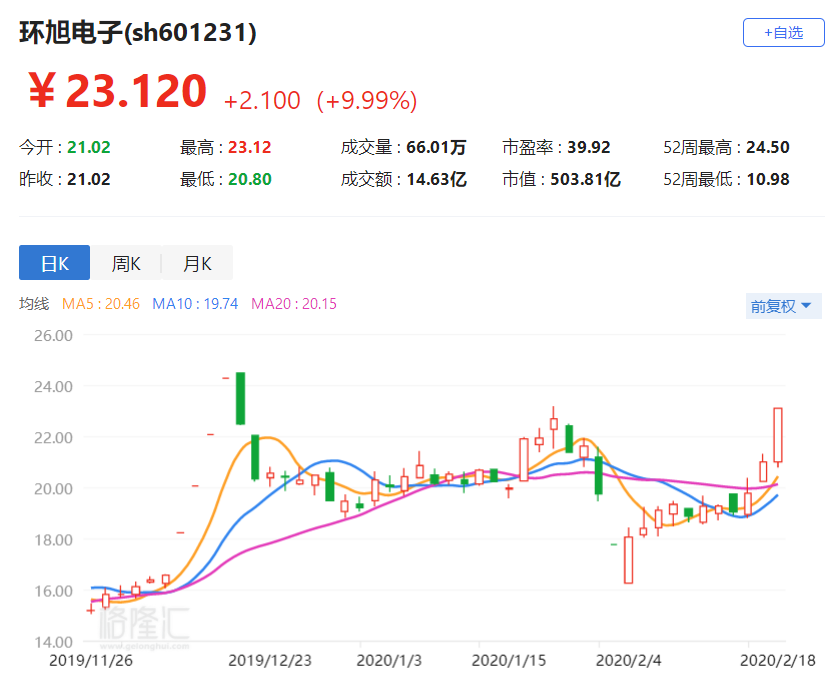
Task: Click the 最低 value 20.80
Action: point(250,179)
